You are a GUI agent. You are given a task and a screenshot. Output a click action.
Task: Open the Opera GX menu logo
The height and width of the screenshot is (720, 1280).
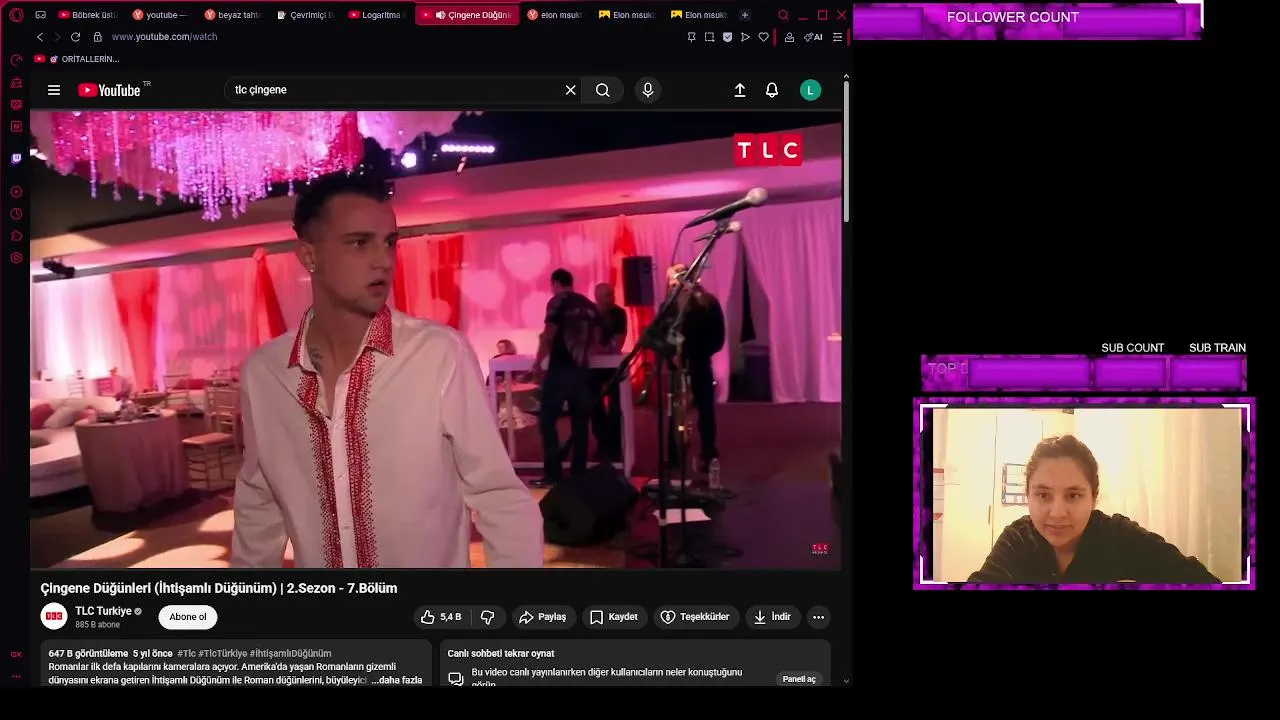tap(16, 15)
